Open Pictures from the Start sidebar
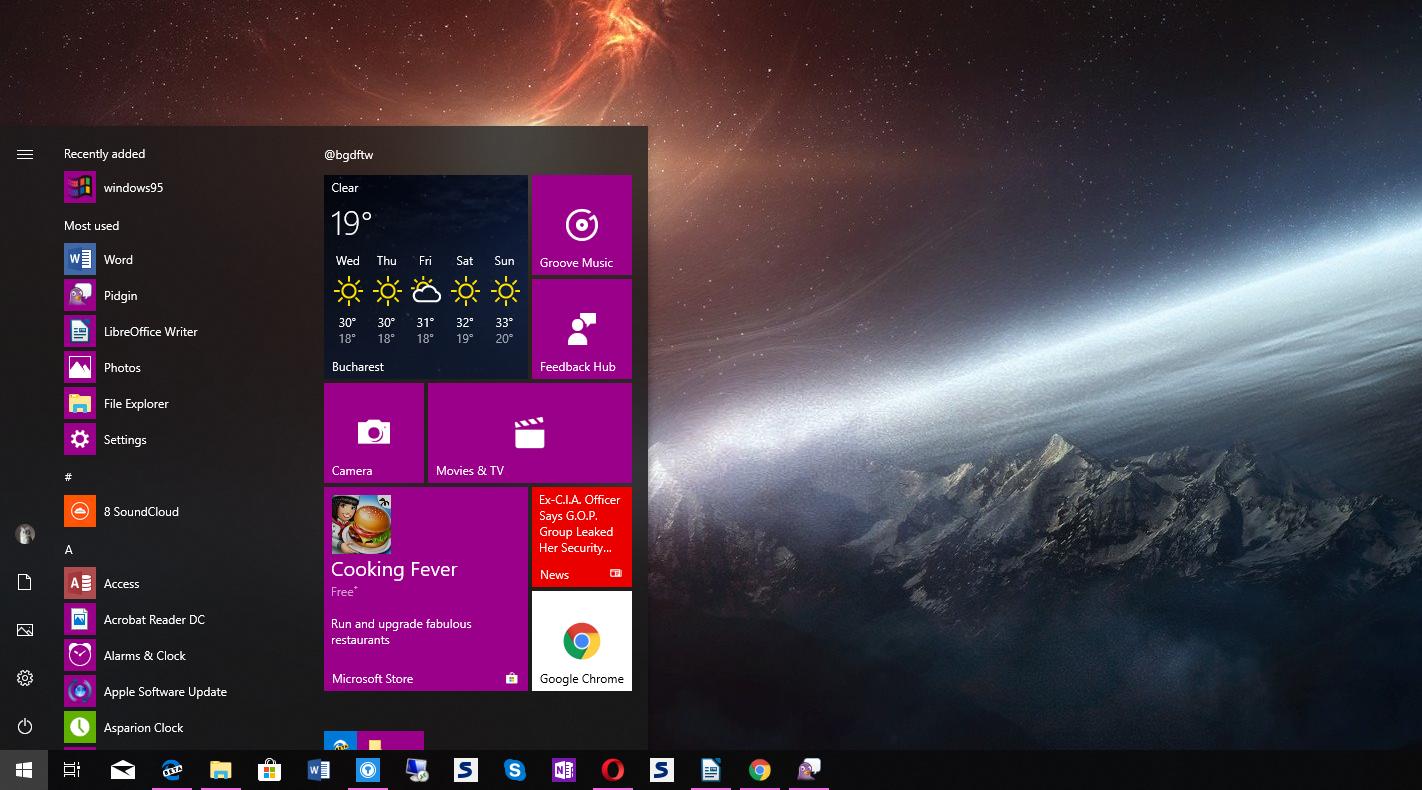Viewport: 1422px width, 790px height. 25,630
